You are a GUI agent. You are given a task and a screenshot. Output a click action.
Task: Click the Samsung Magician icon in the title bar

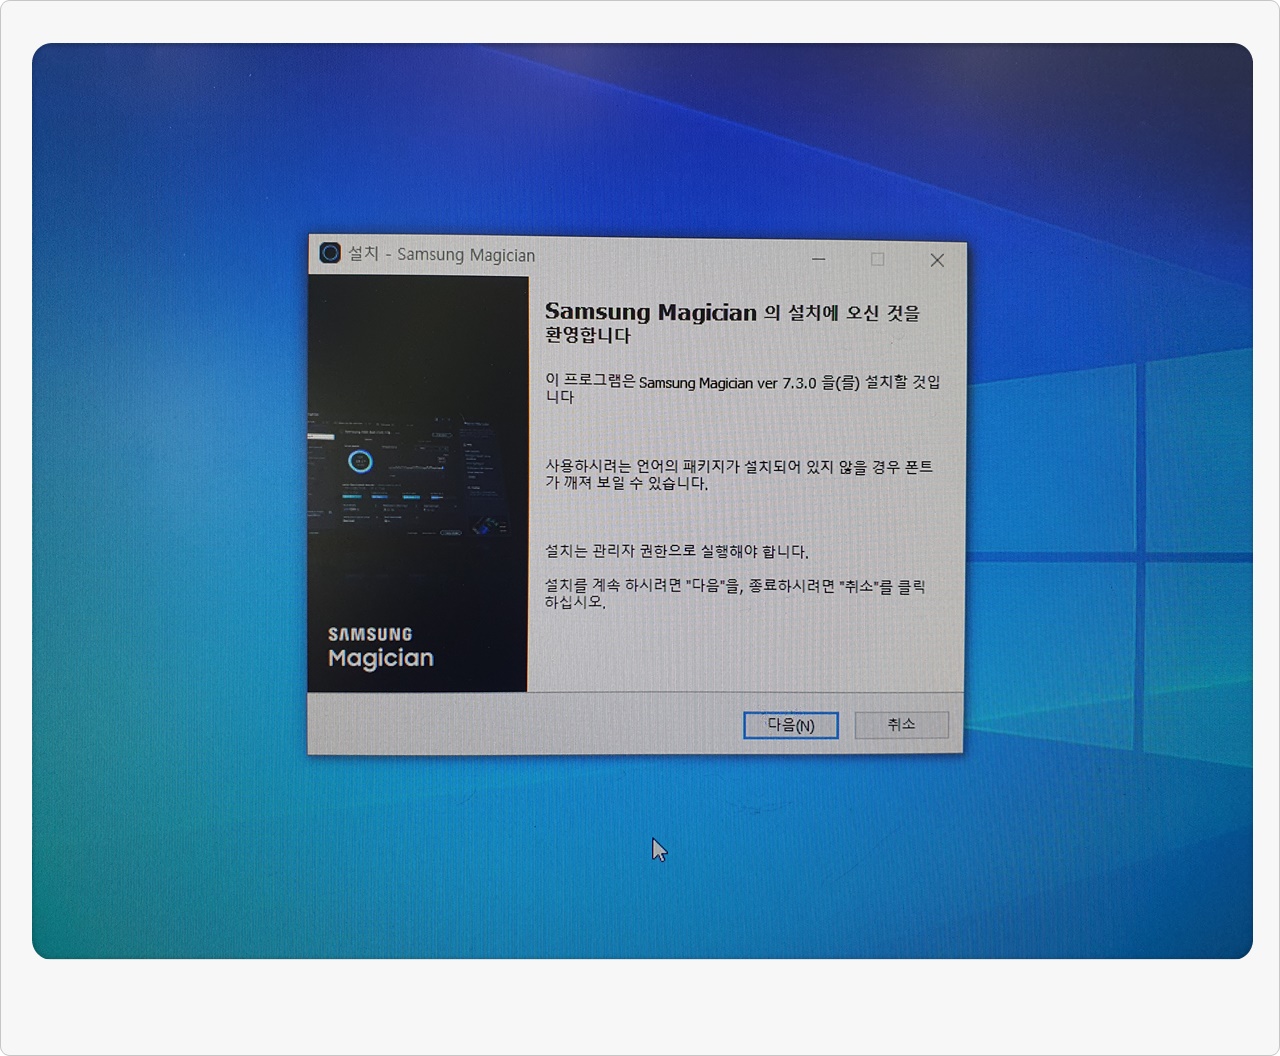(330, 253)
